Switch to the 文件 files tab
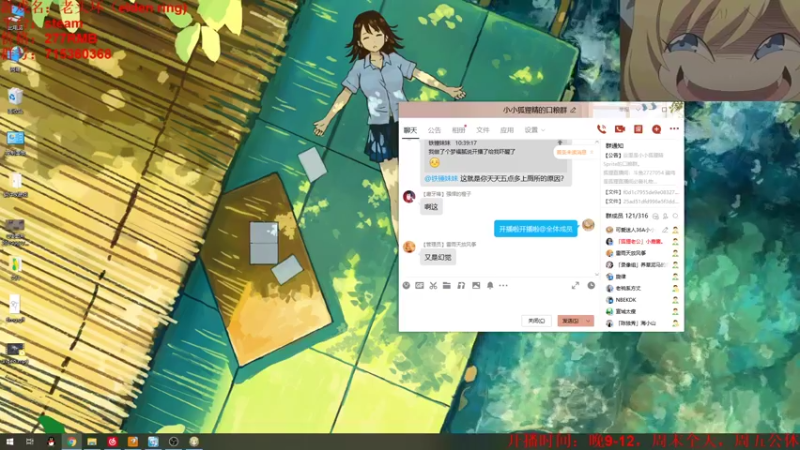 (x=483, y=130)
